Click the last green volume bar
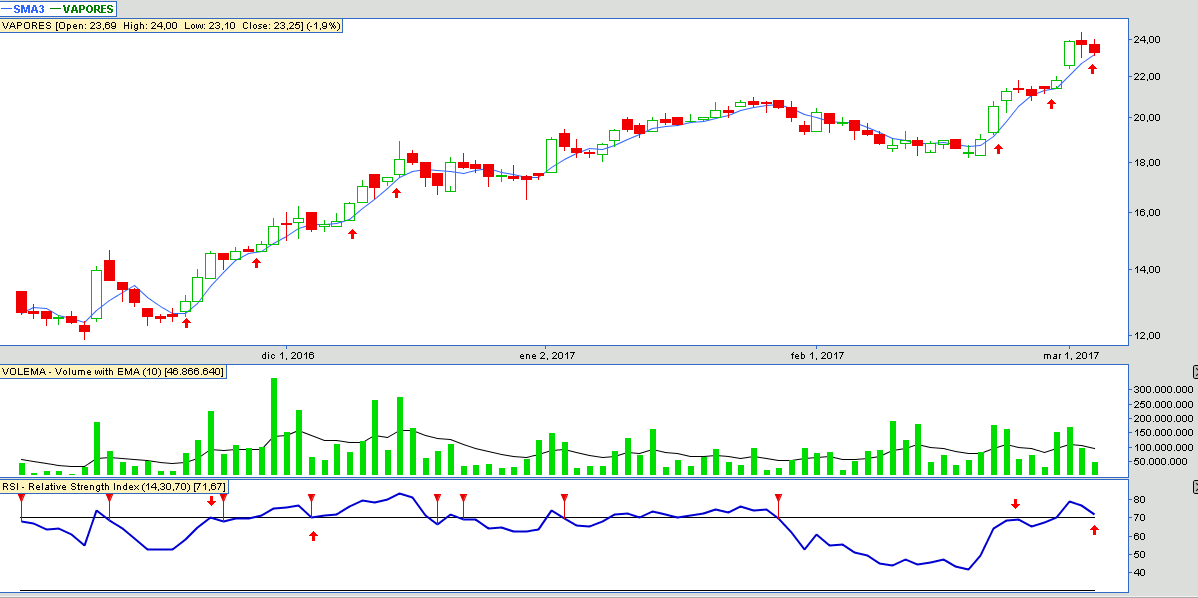 [x=1095, y=468]
